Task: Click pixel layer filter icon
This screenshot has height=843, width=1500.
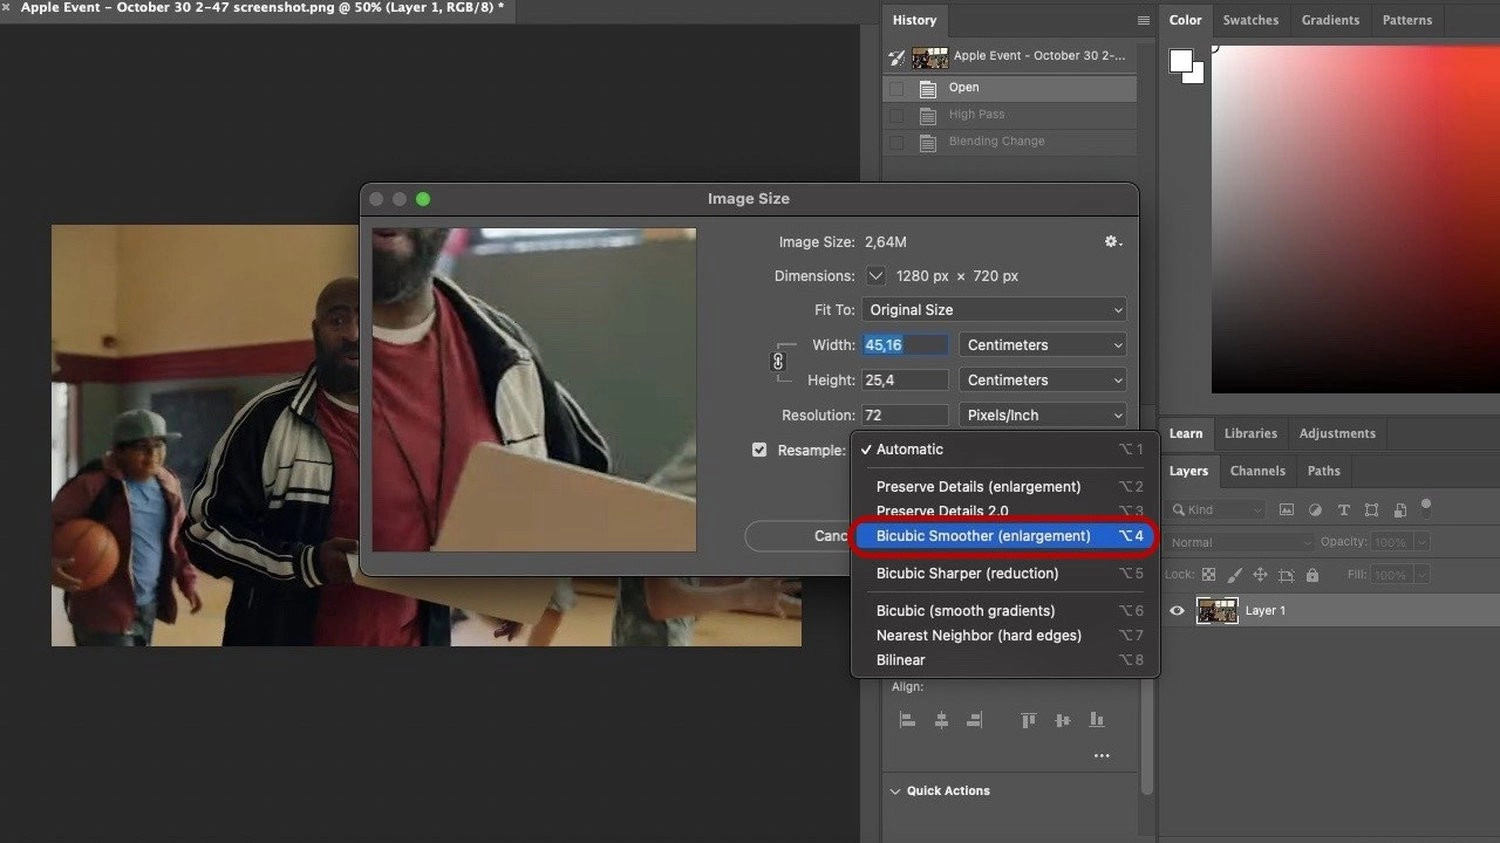Action: pyautogui.click(x=1287, y=510)
